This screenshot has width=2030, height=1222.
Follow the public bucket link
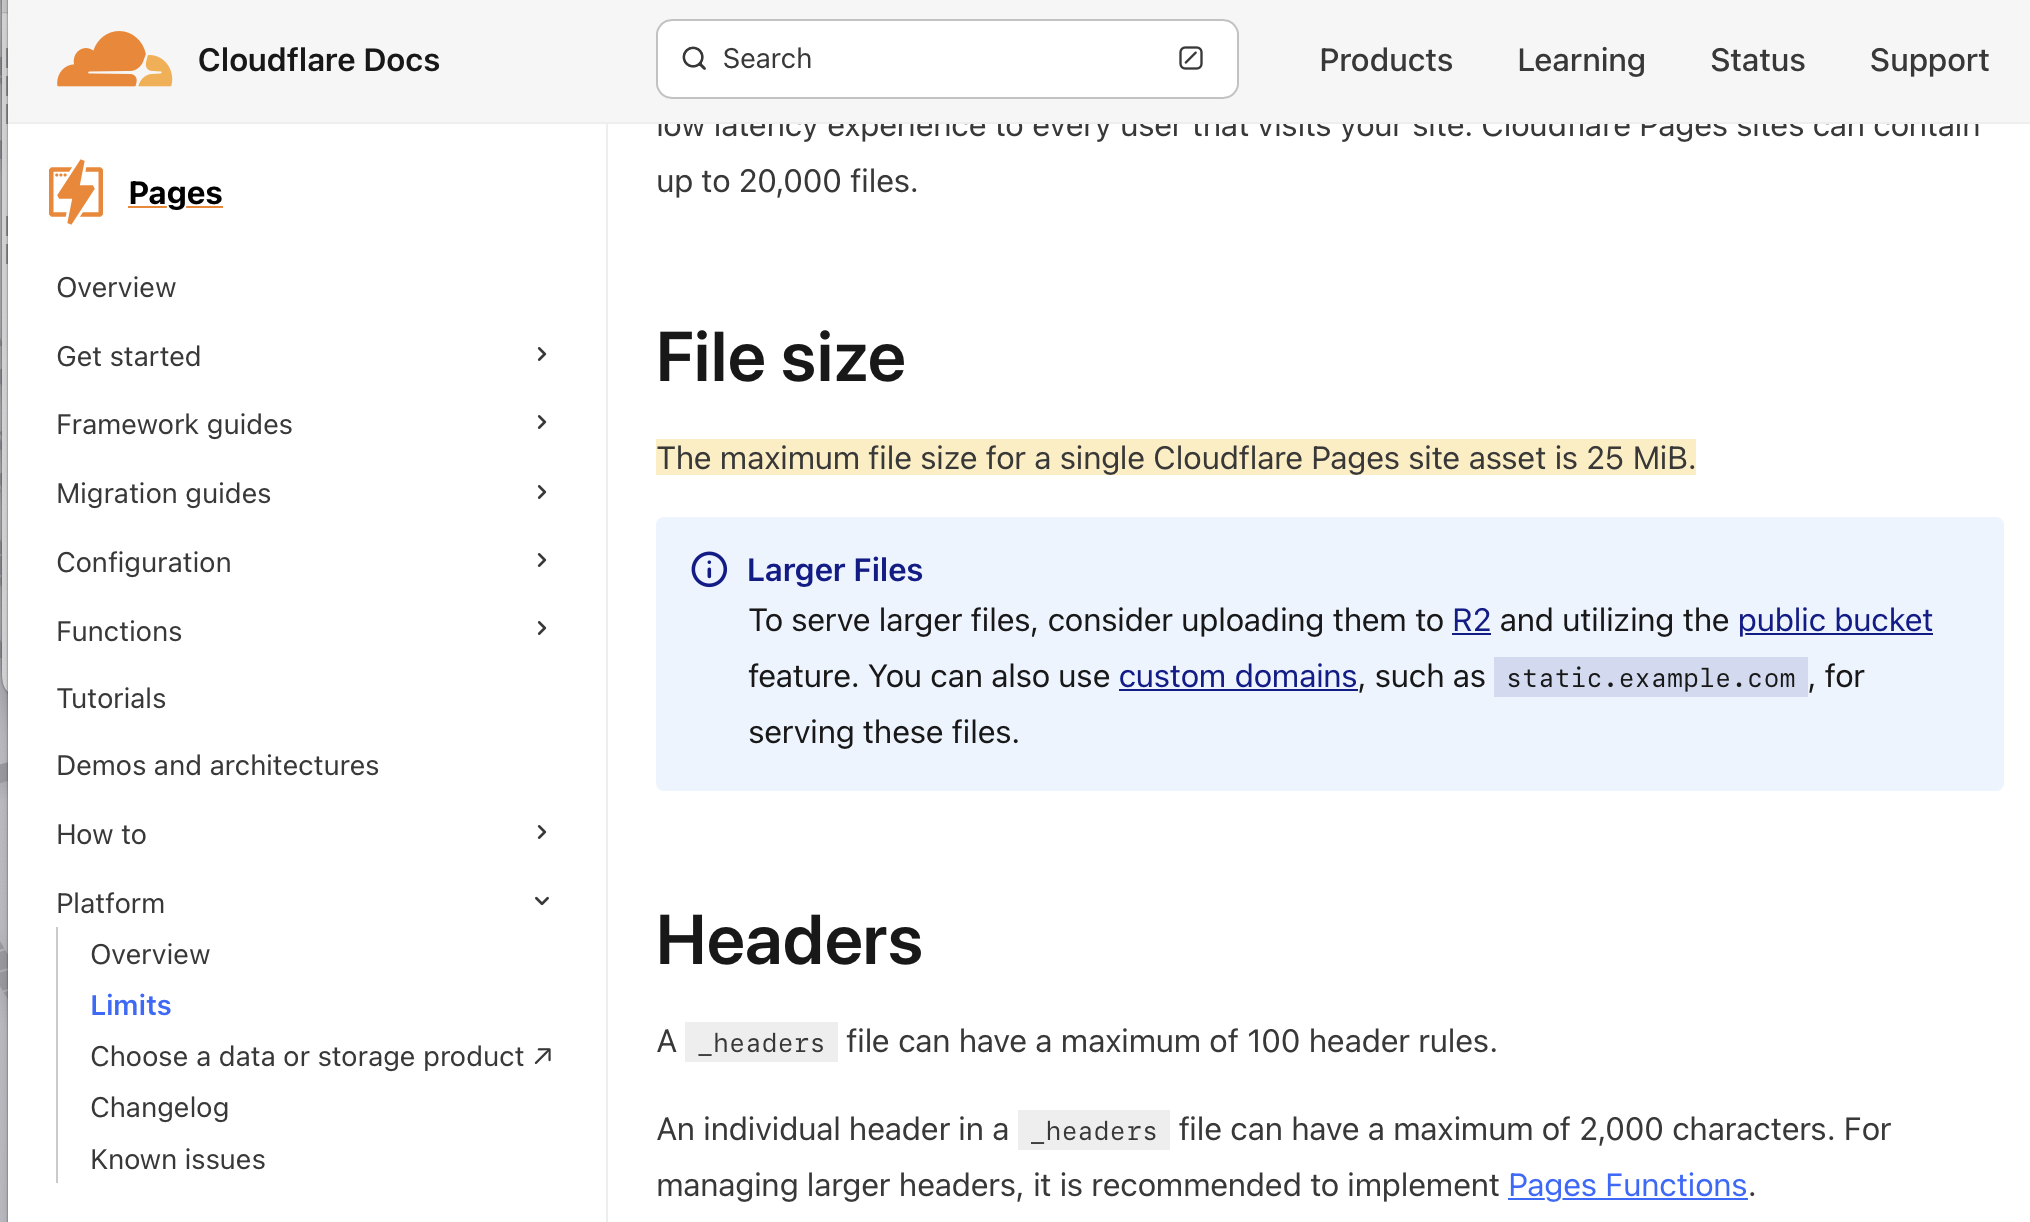tap(1834, 621)
